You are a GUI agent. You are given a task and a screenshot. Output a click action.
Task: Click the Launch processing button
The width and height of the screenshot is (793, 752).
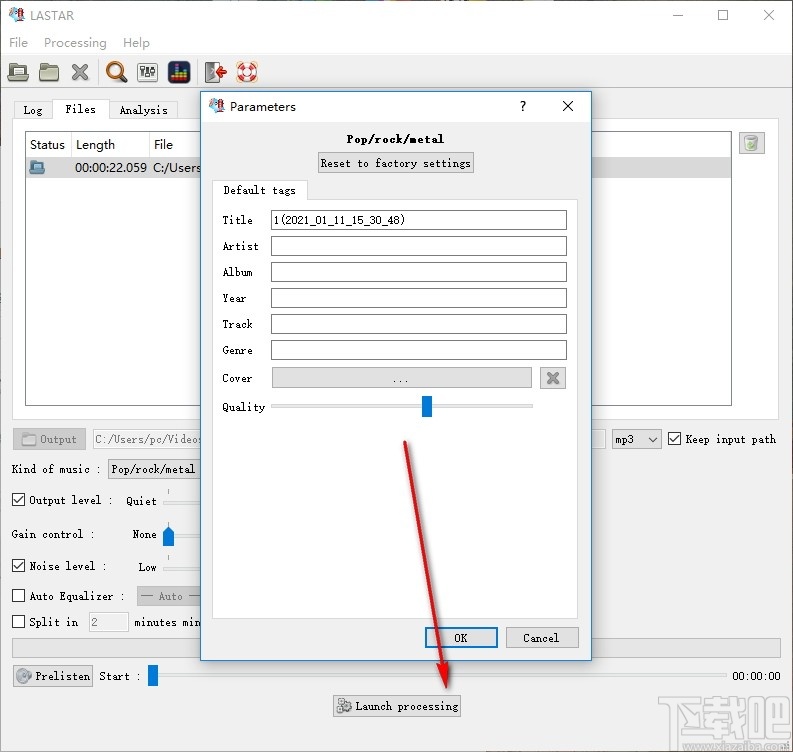[x=397, y=705]
